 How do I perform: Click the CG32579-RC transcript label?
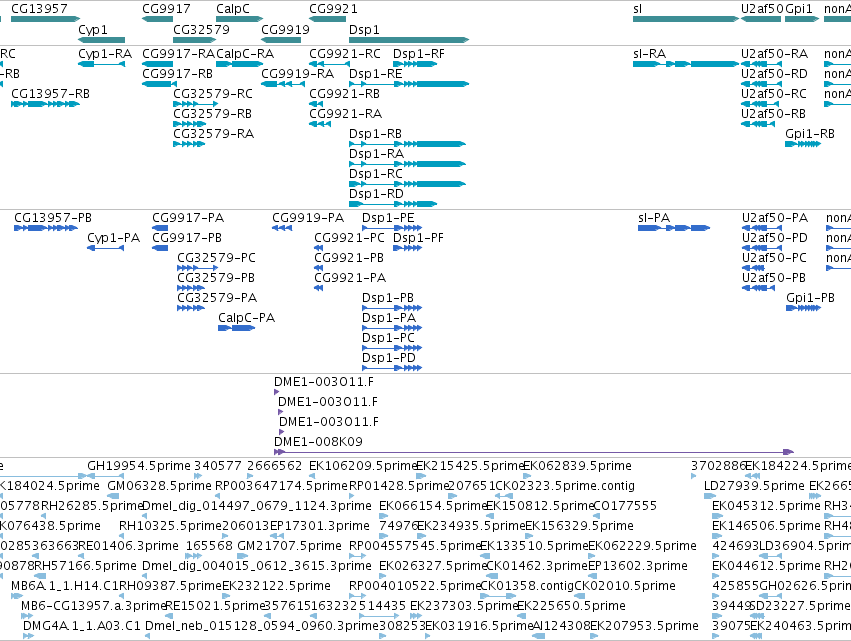213,94
